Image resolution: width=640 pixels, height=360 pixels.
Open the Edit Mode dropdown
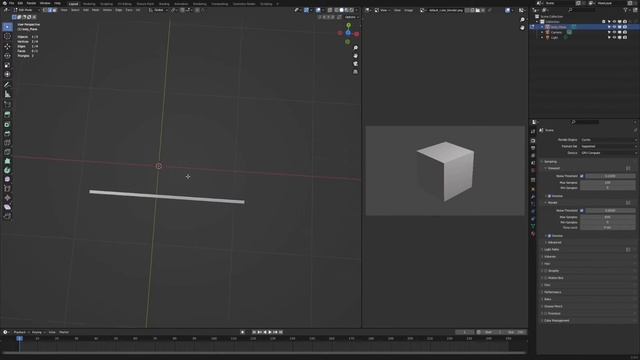[x=26, y=10]
